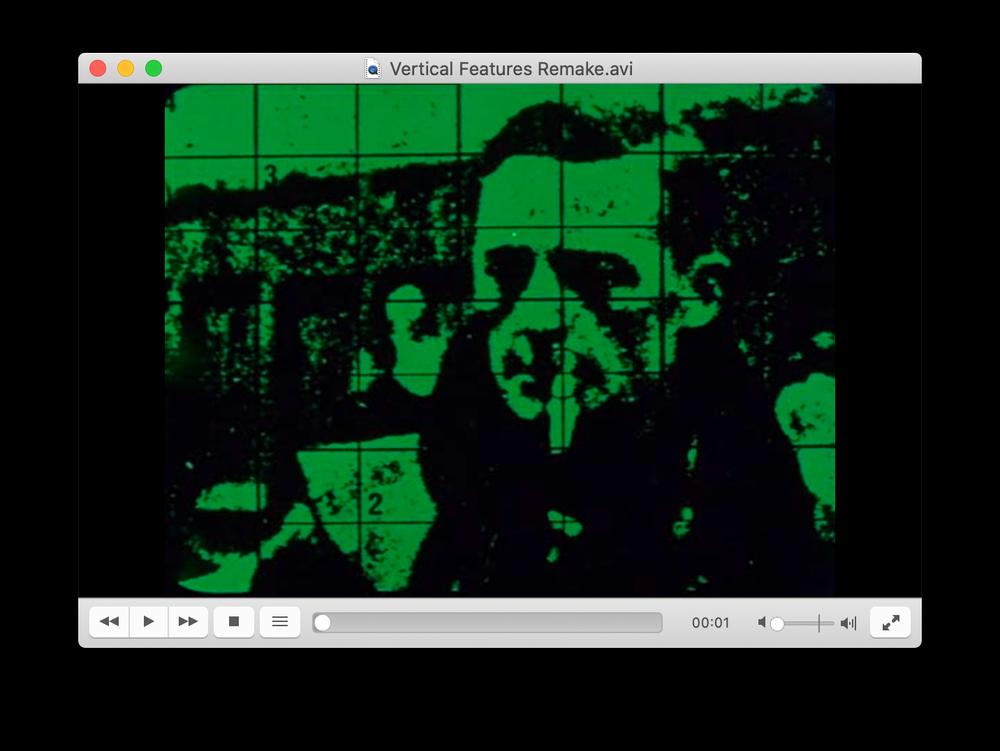The image size is (1000, 751).
Task: Click the rewind (previous) button
Action: click(109, 622)
